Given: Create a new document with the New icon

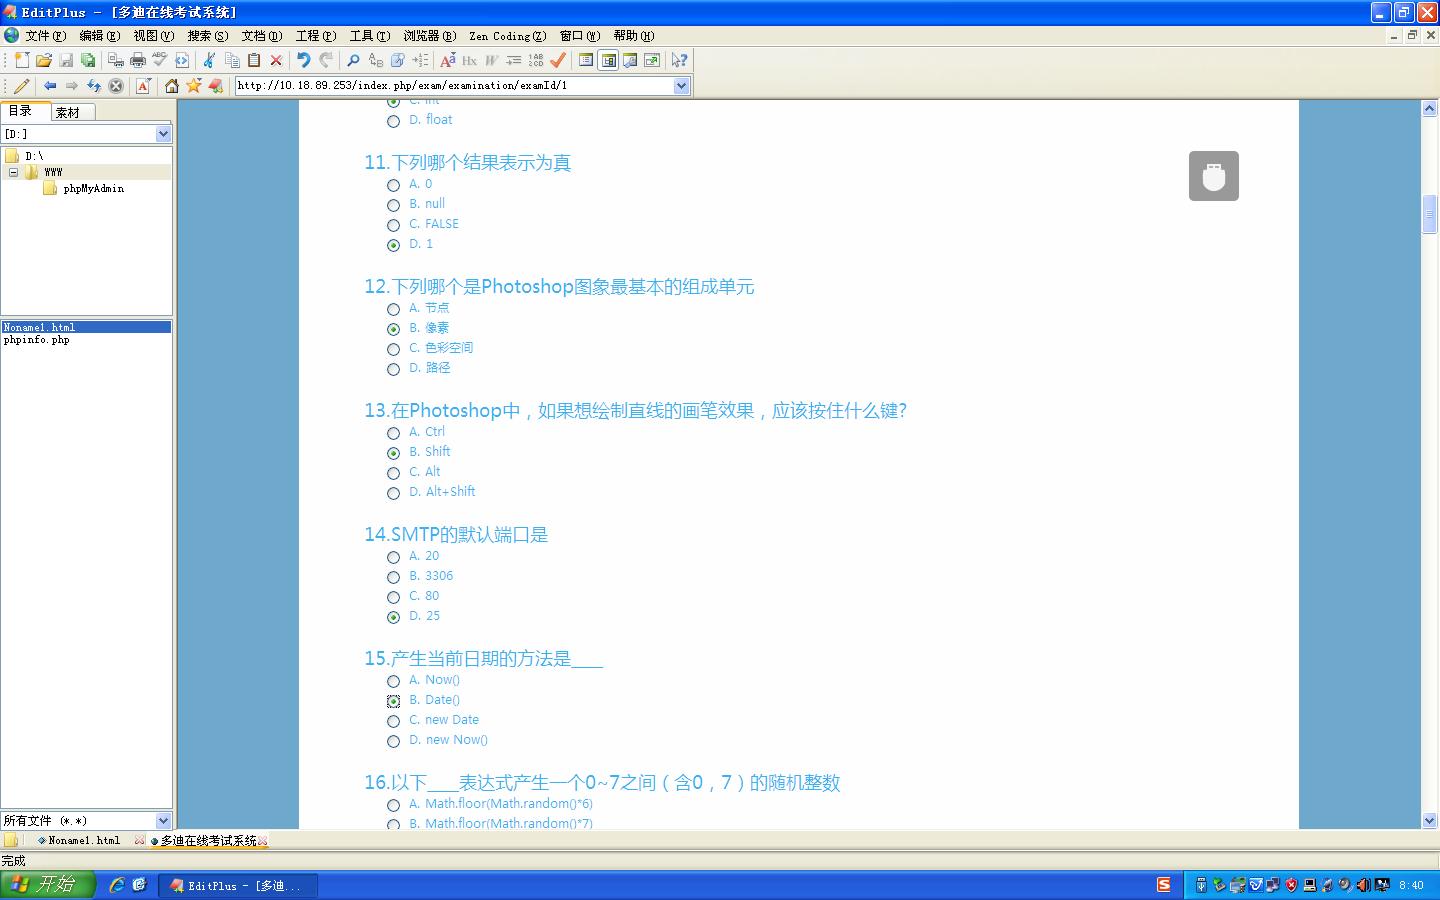Looking at the screenshot, I should click(x=22, y=60).
